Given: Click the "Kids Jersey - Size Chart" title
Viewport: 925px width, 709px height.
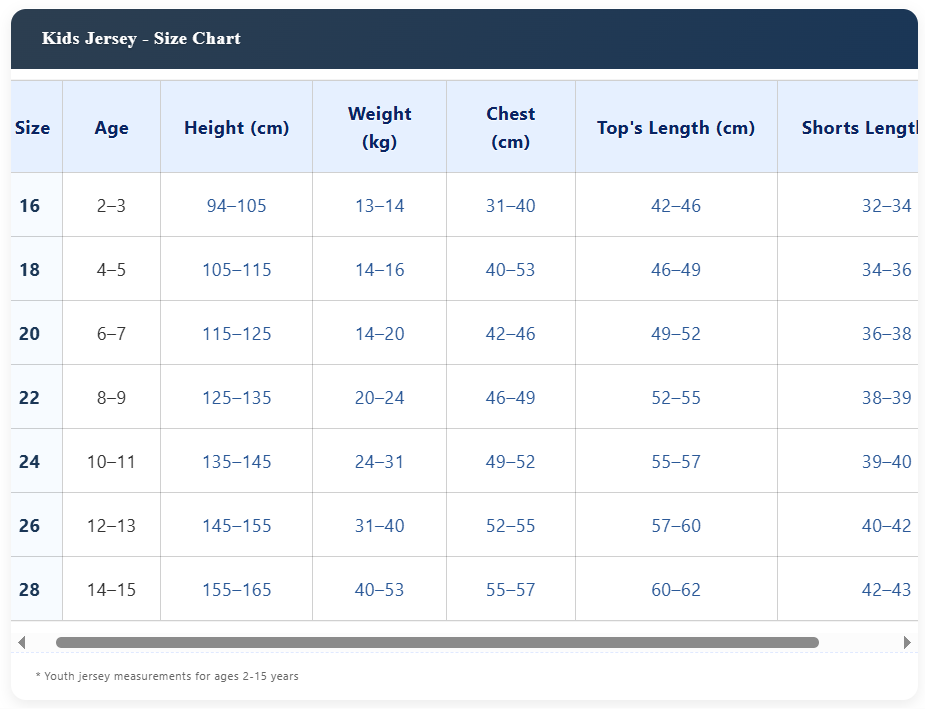Looking at the screenshot, I should coord(141,39).
